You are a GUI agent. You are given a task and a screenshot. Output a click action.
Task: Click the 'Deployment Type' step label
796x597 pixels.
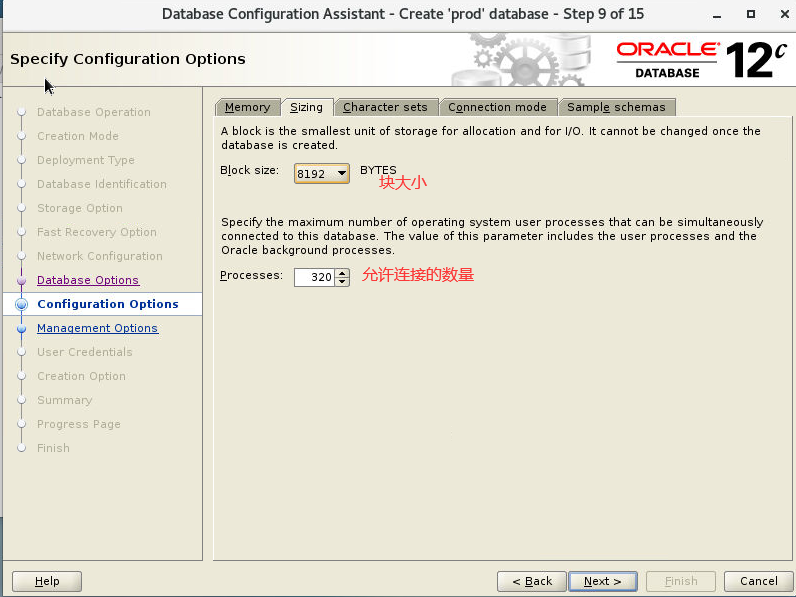pos(86,160)
